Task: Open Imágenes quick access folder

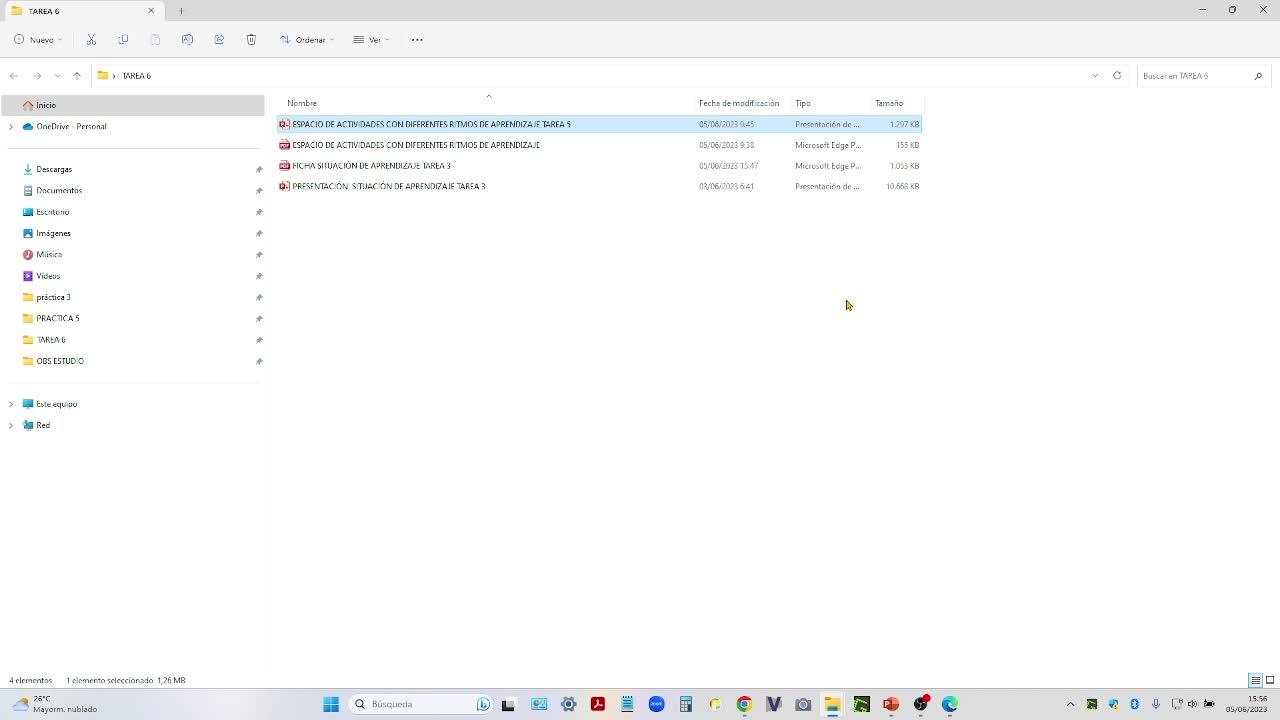Action: tap(53, 233)
